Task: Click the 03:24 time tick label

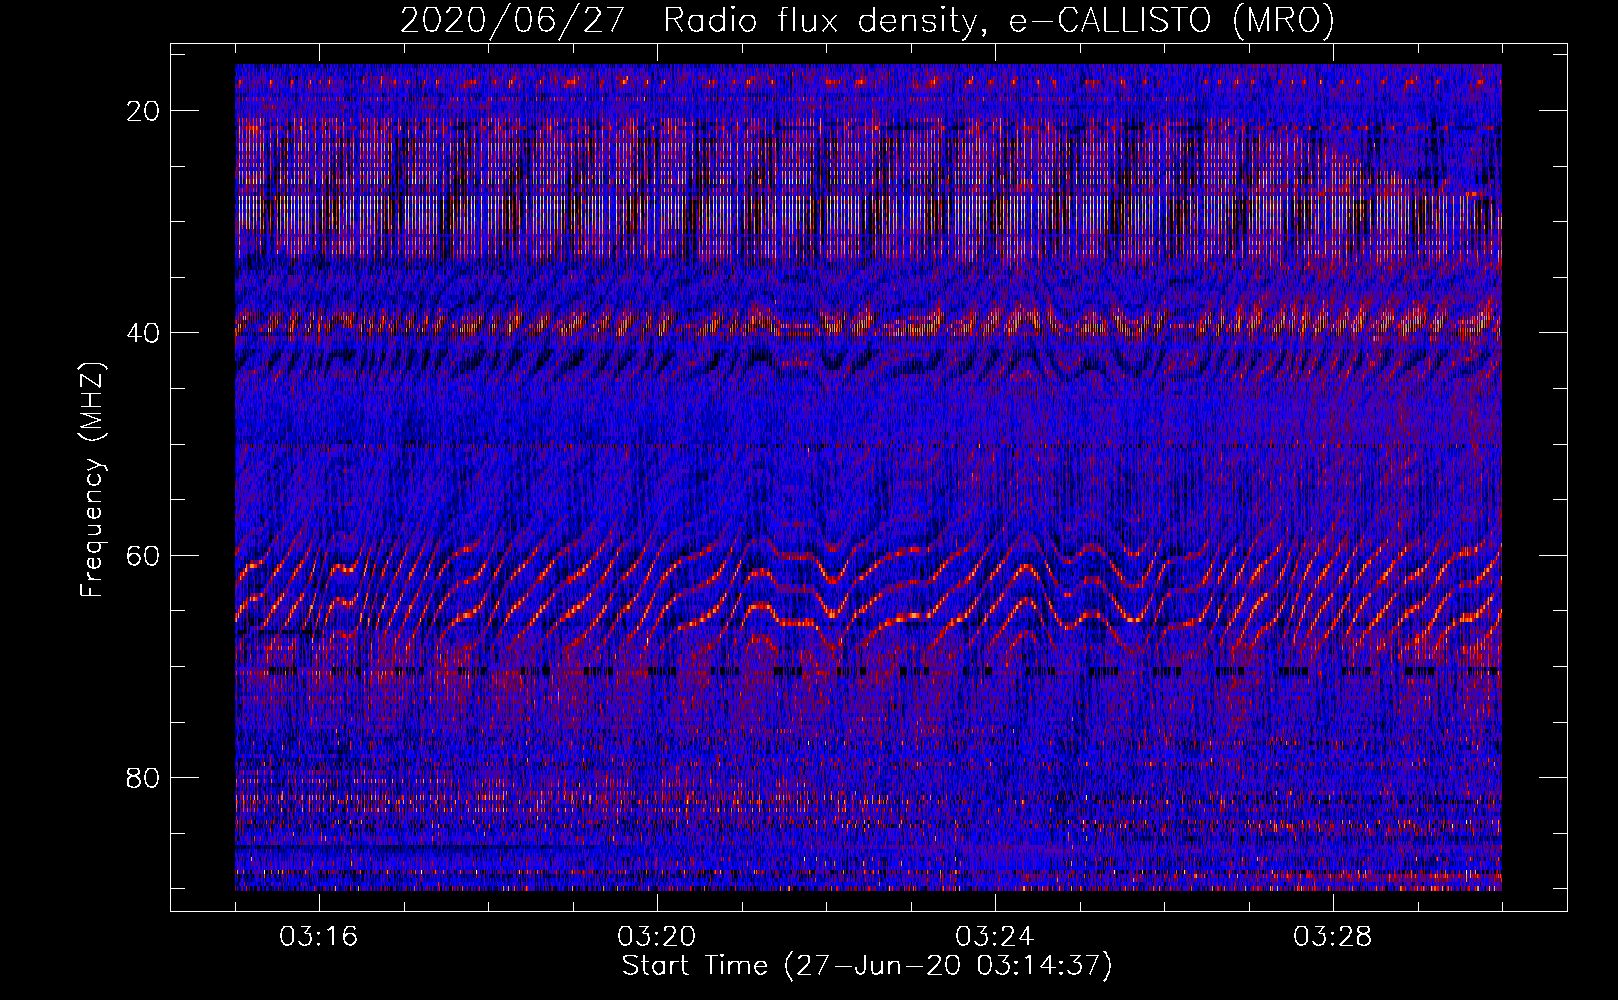Action: point(995,937)
